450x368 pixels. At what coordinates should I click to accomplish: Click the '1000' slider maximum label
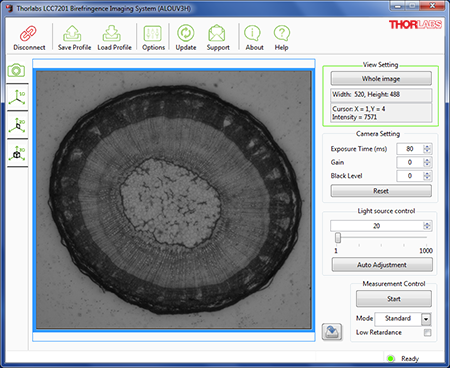[x=426, y=251]
